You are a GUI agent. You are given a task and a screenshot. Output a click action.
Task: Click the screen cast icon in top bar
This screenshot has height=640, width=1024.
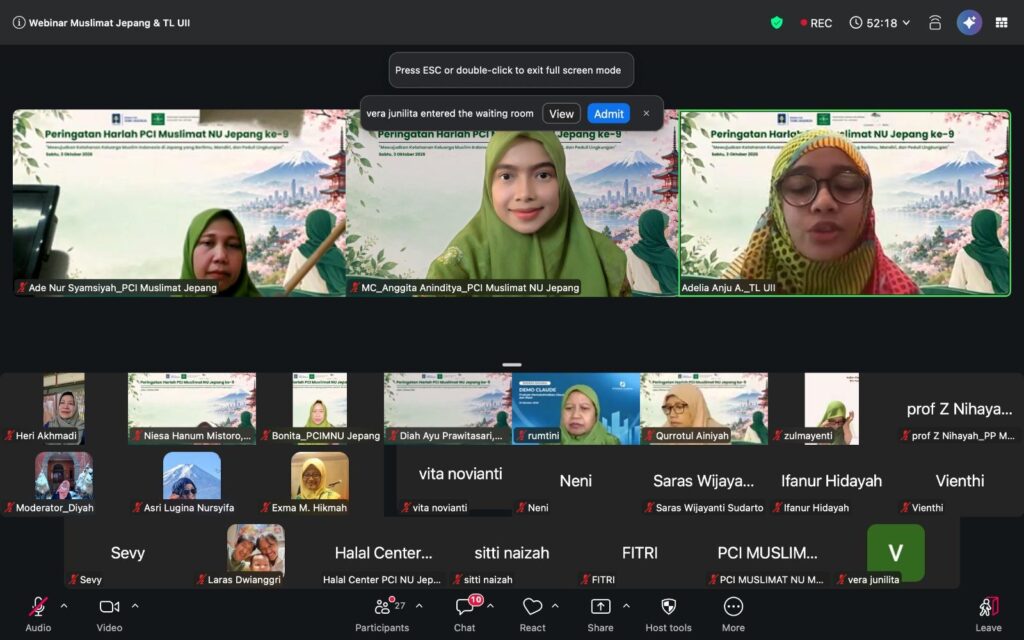click(x=935, y=23)
